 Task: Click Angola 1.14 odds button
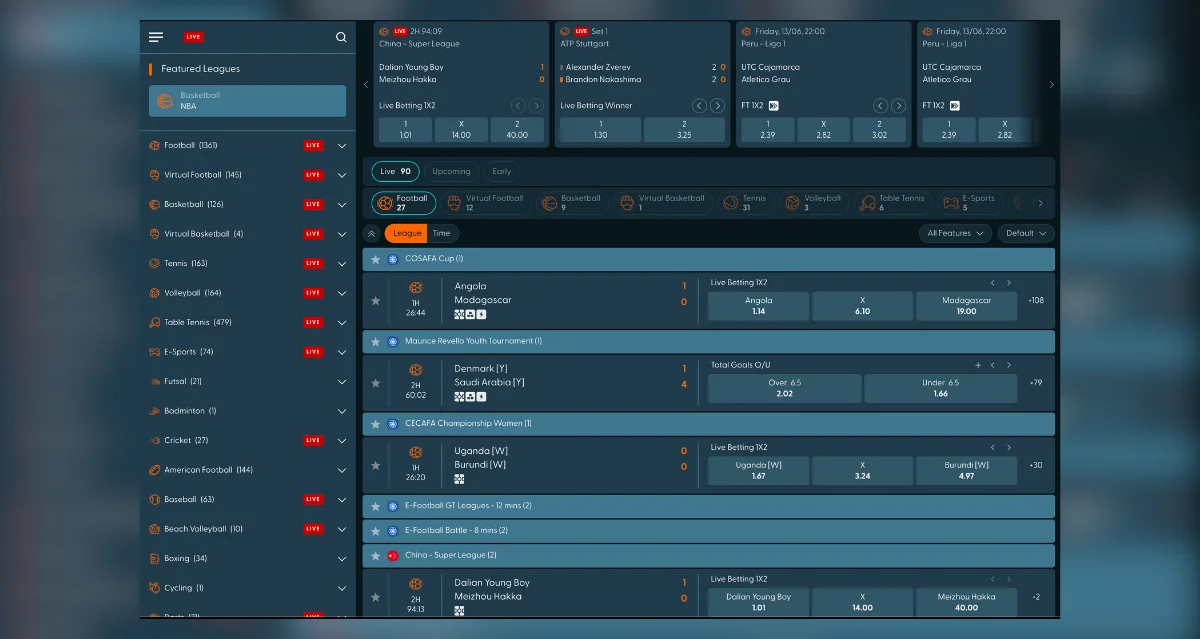[x=759, y=305]
